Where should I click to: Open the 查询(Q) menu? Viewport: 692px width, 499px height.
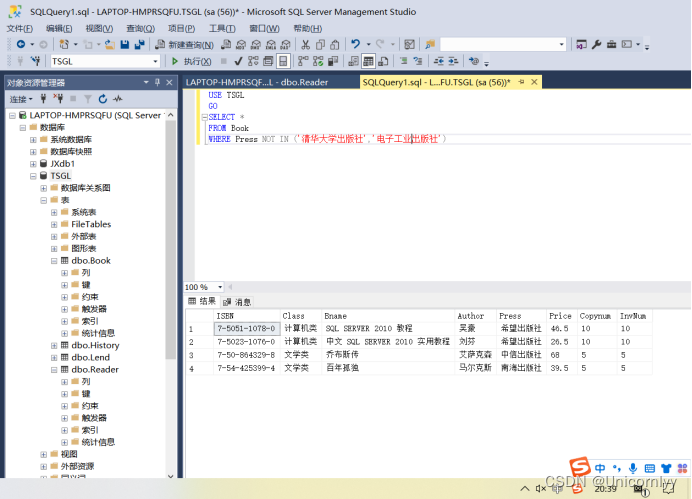coord(140,29)
